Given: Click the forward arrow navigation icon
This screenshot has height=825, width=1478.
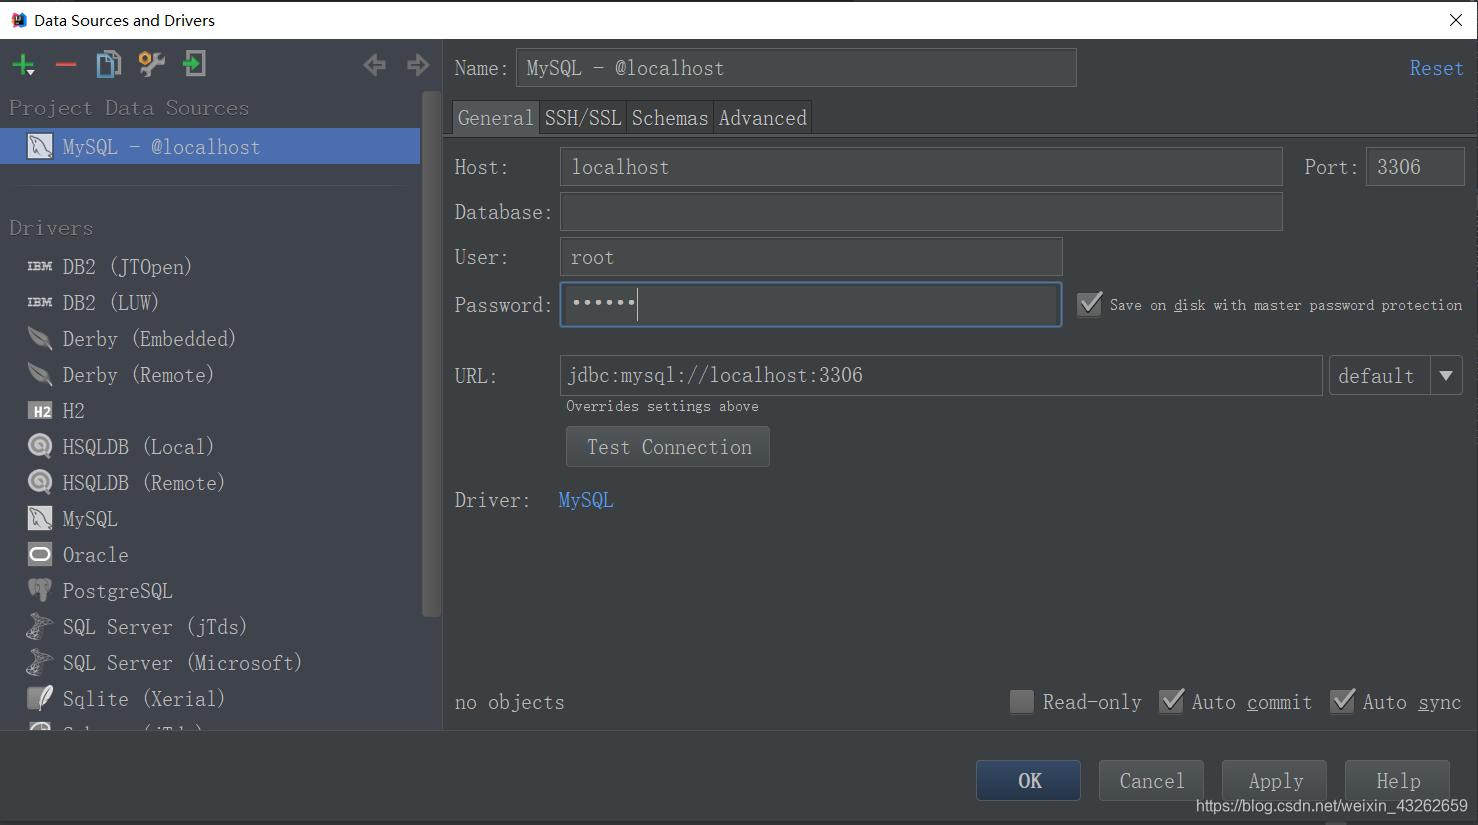Looking at the screenshot, I should tap(418, 65).
